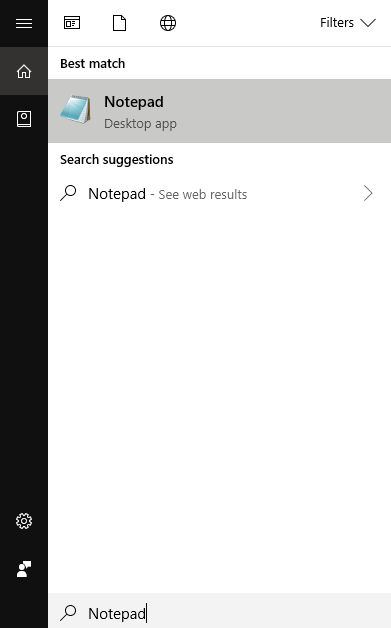Filter results by Web globe icon
Image resolution: width=391 pixels, height=628 pixels.
[168, 23]
